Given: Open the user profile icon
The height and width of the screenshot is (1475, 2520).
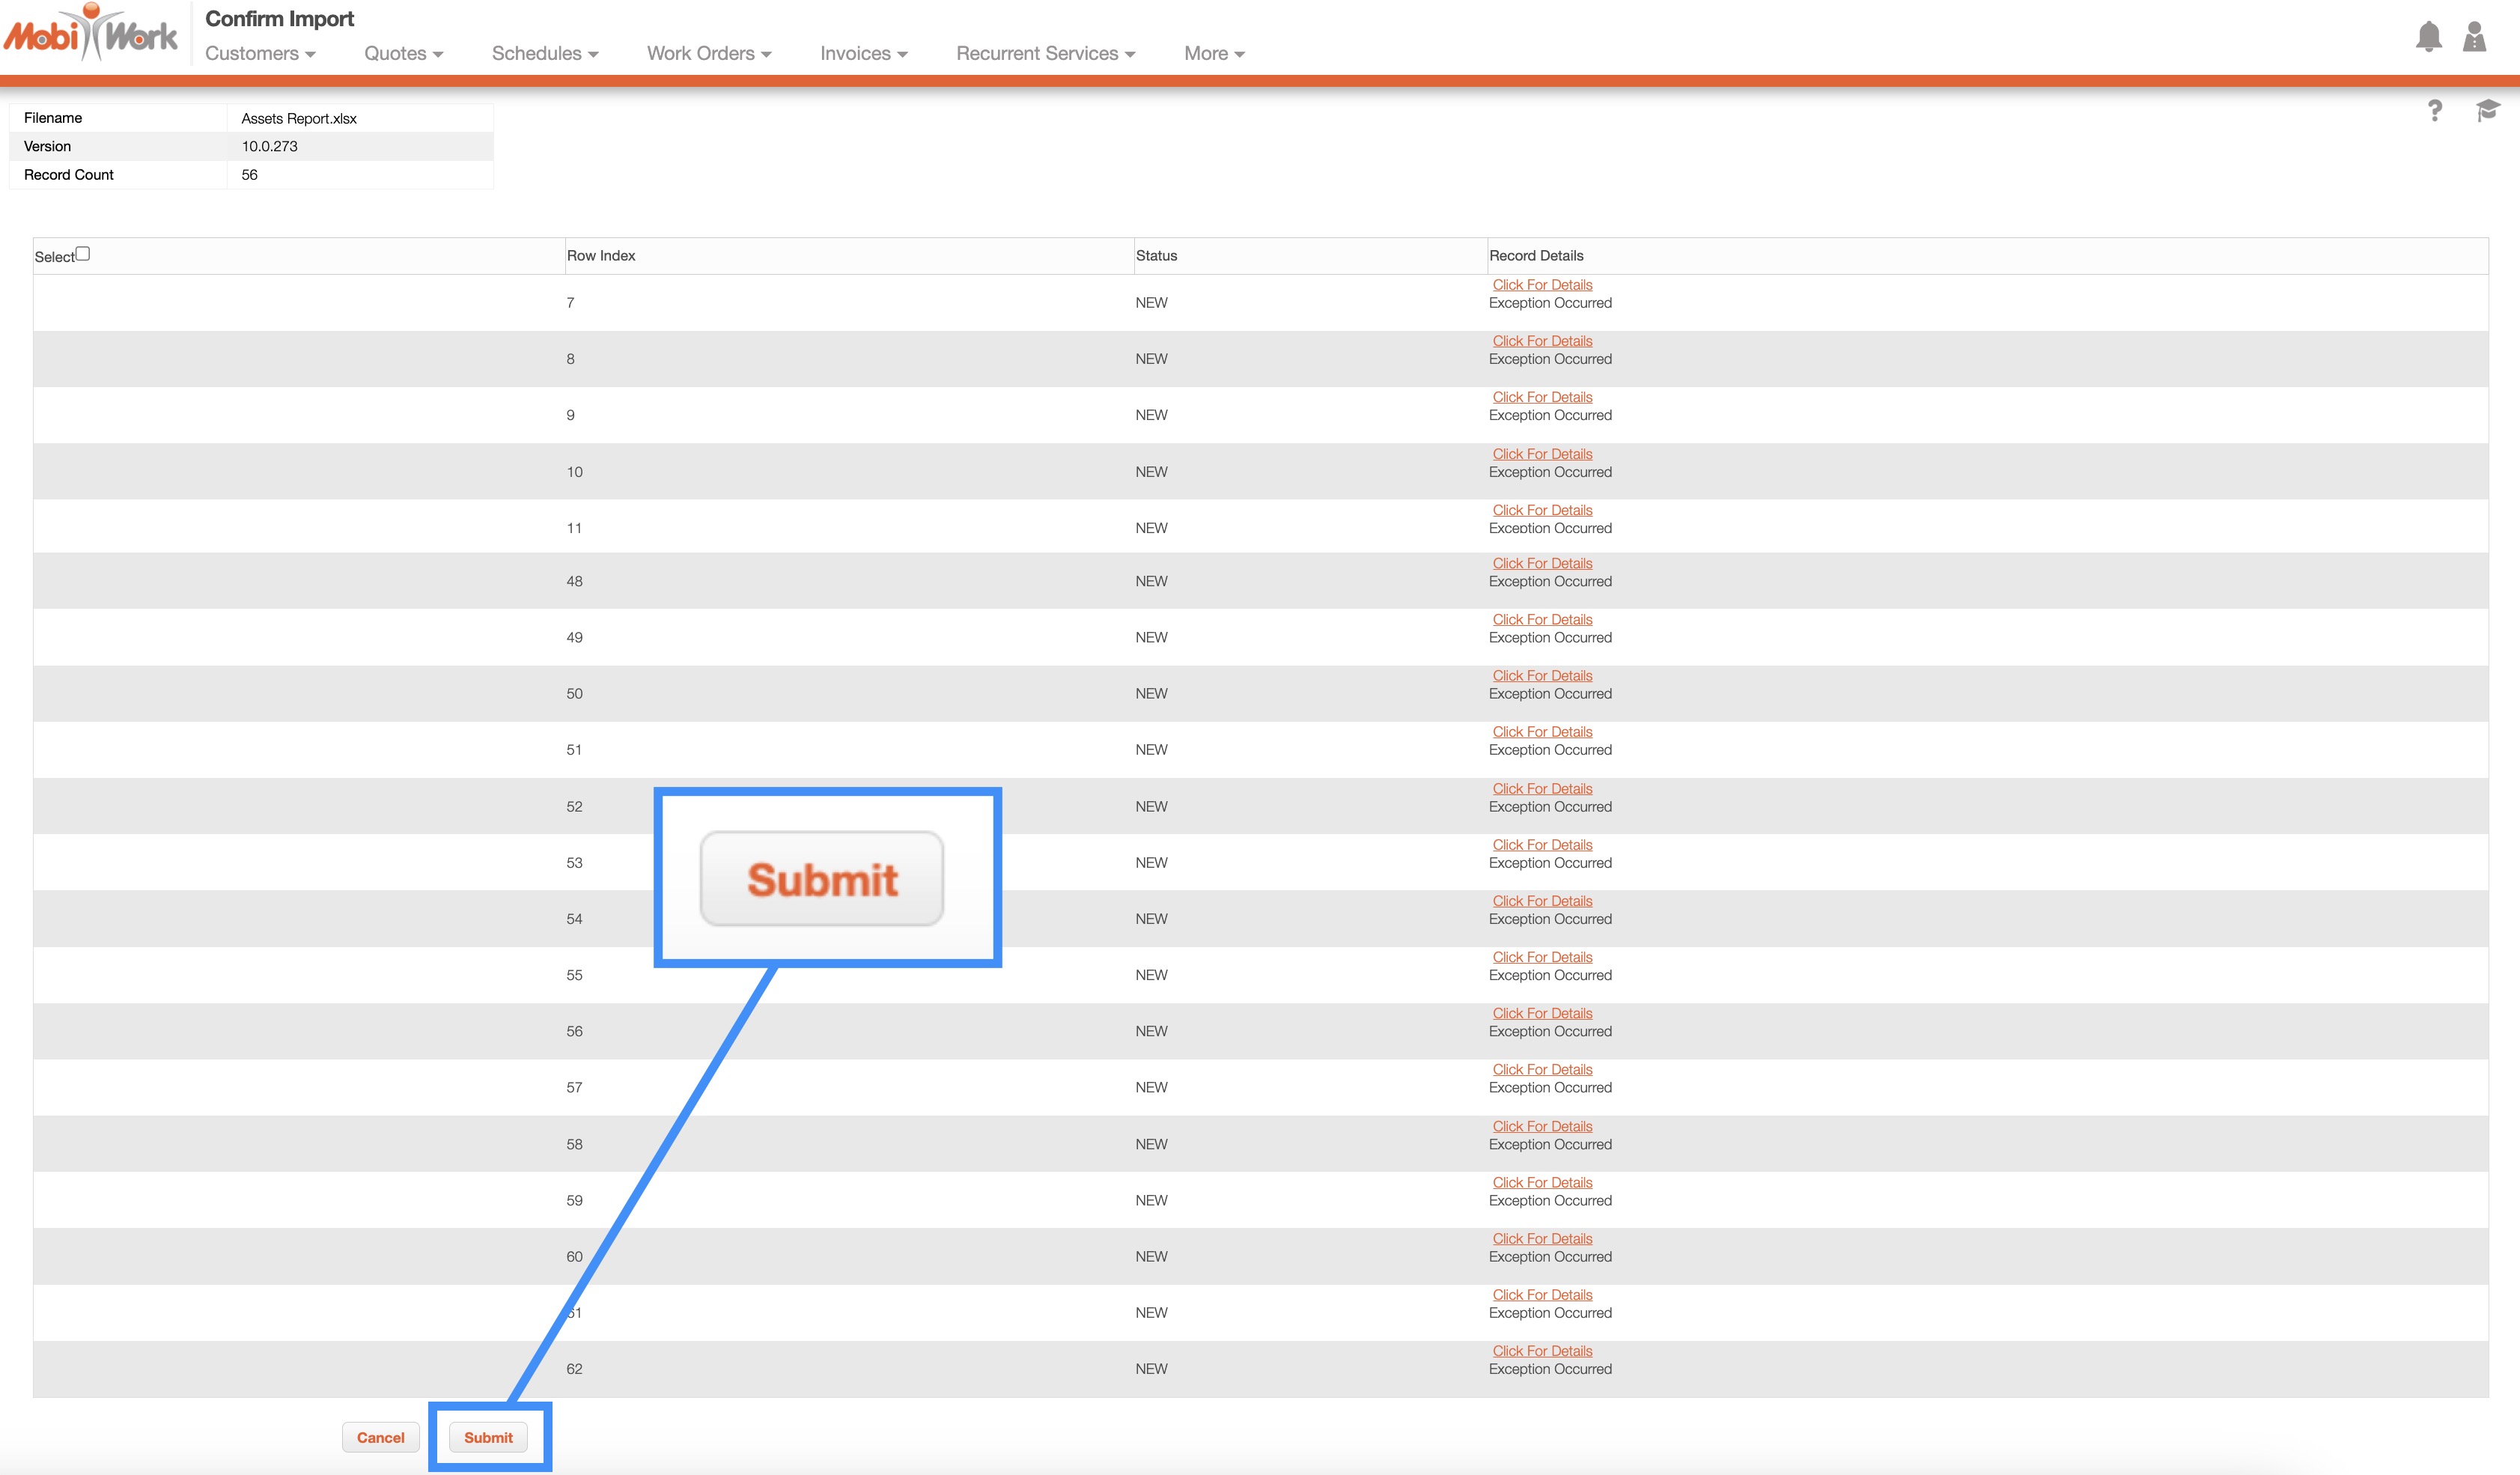Looking at the screenshot, I should tap(2474, 37).
